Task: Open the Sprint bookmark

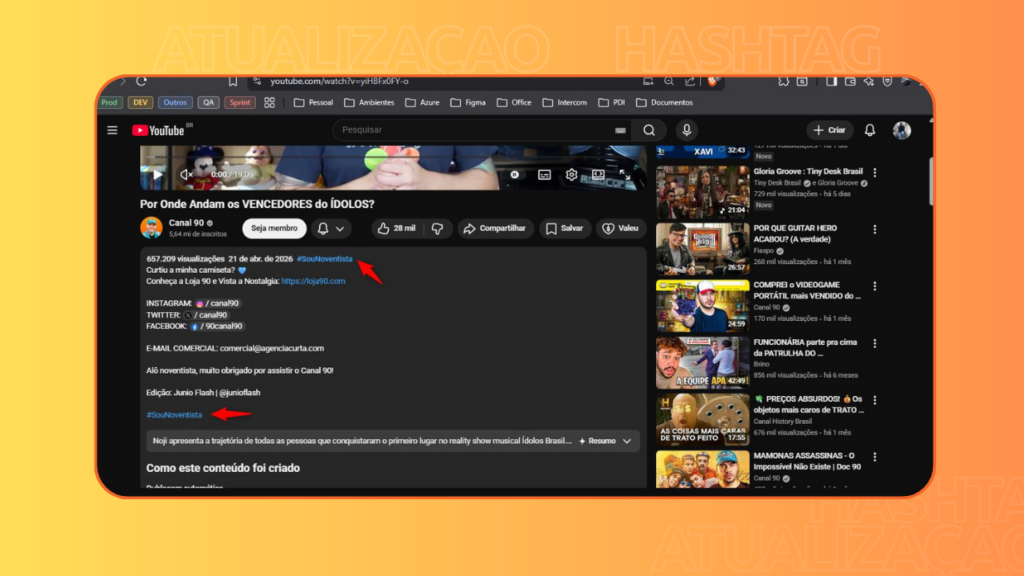Action: click(x=240, y=103)
